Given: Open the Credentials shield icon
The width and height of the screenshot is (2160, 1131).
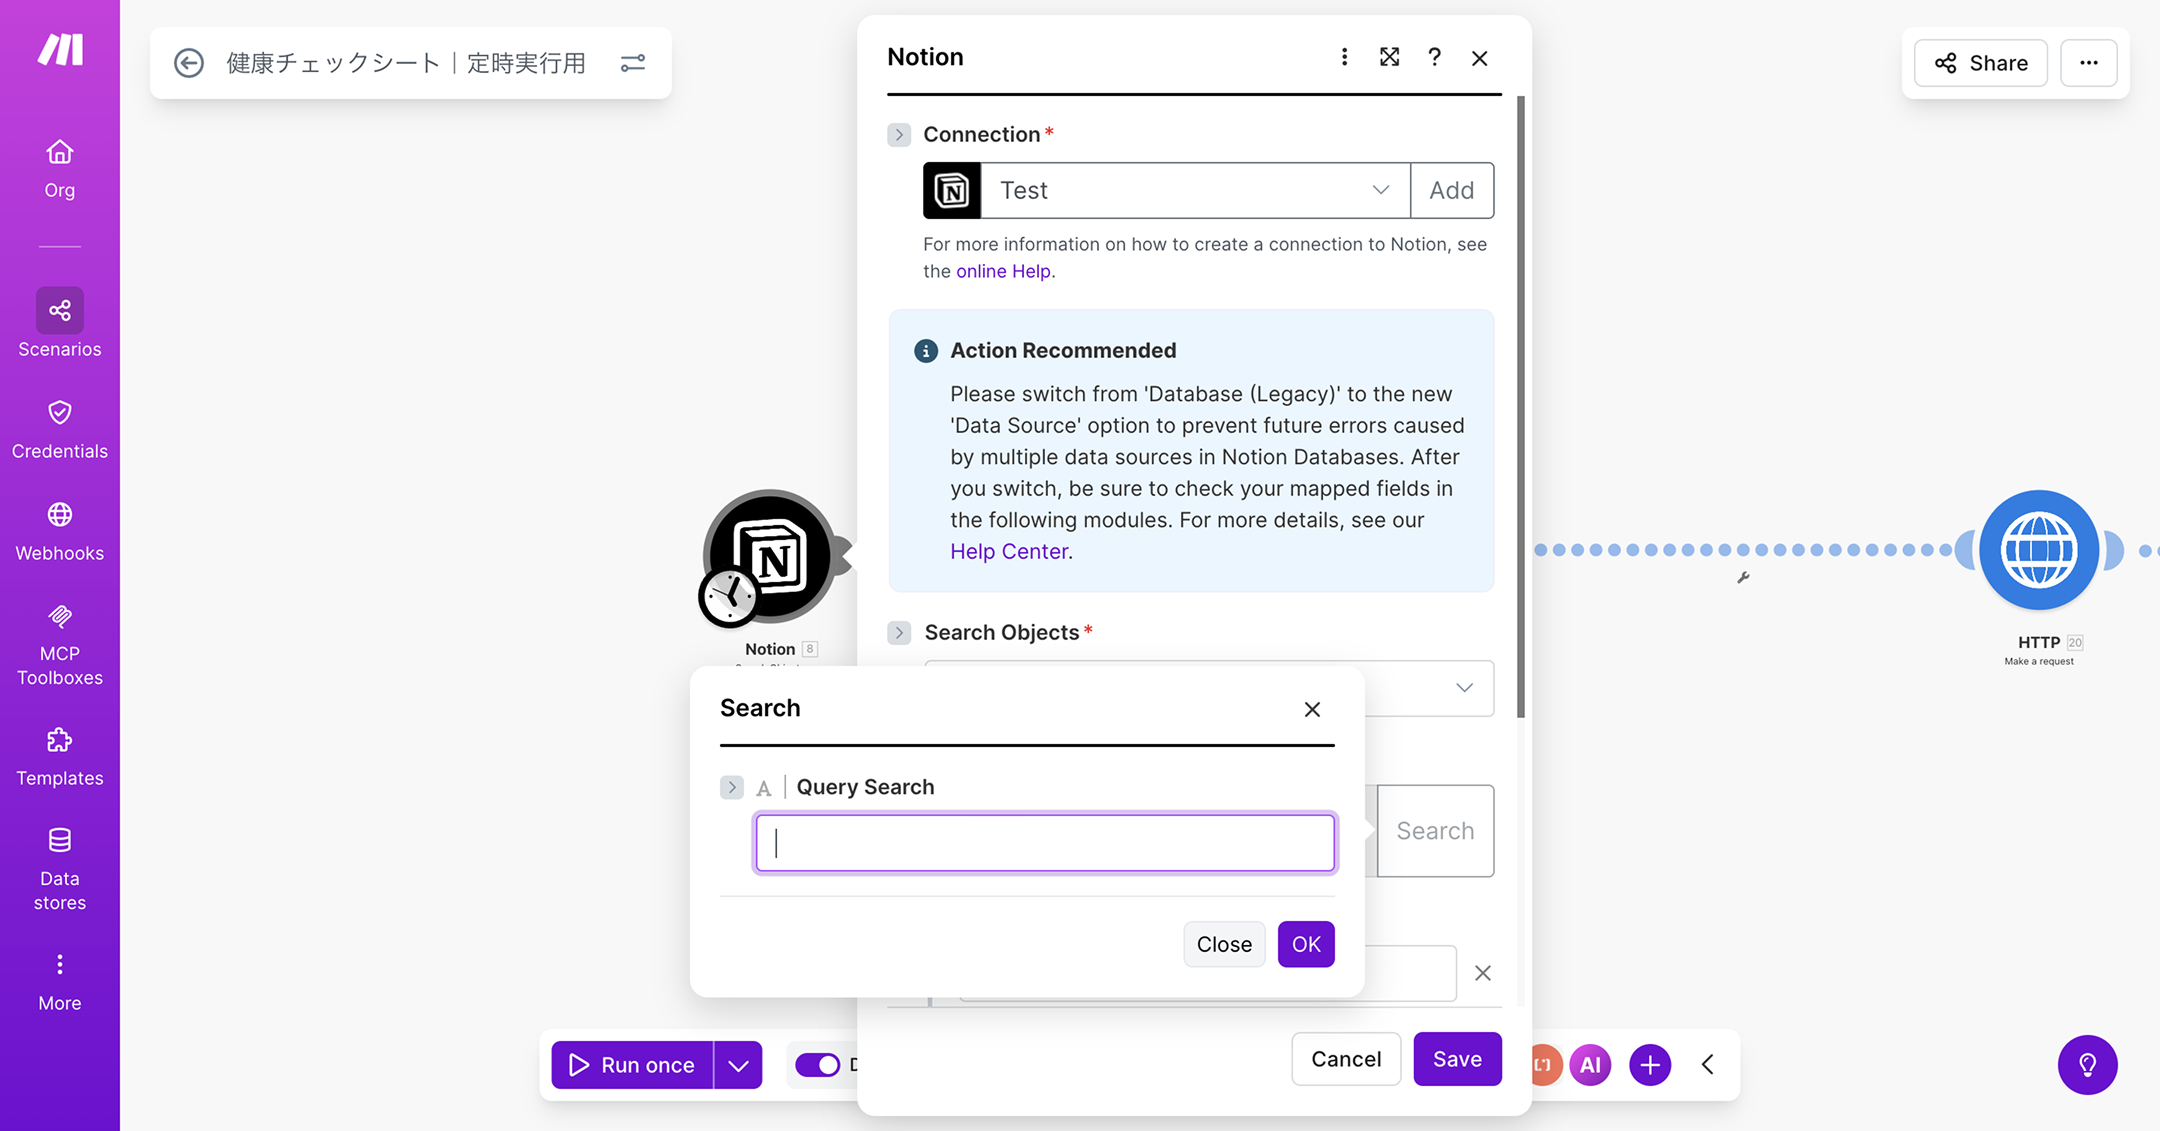Looking at the screenshot, I should [59, 413].
